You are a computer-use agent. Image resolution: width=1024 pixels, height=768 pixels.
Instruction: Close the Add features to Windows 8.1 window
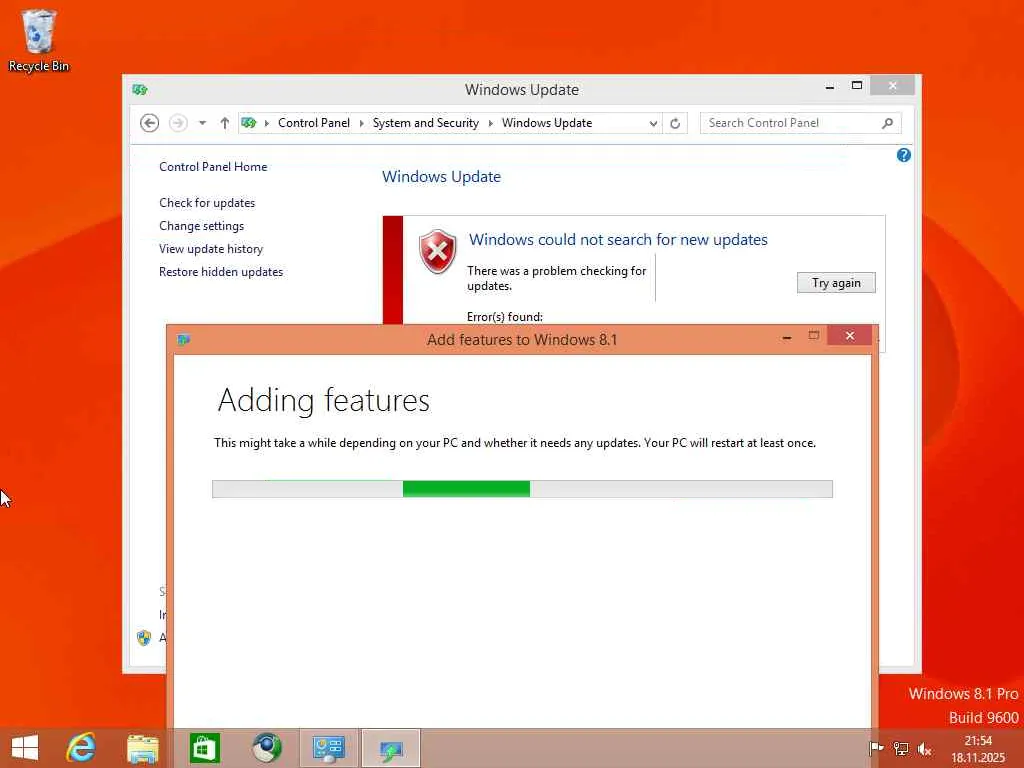point(850,335)
